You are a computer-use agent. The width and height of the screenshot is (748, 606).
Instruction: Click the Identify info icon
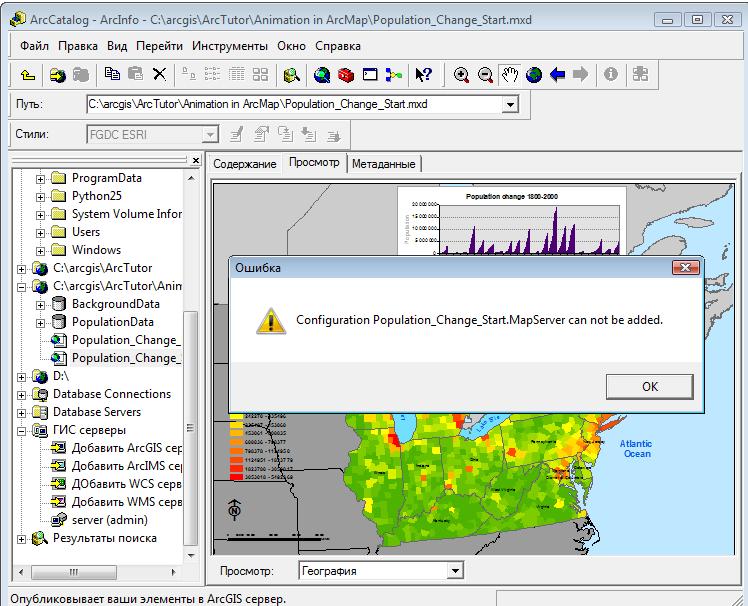611,74
